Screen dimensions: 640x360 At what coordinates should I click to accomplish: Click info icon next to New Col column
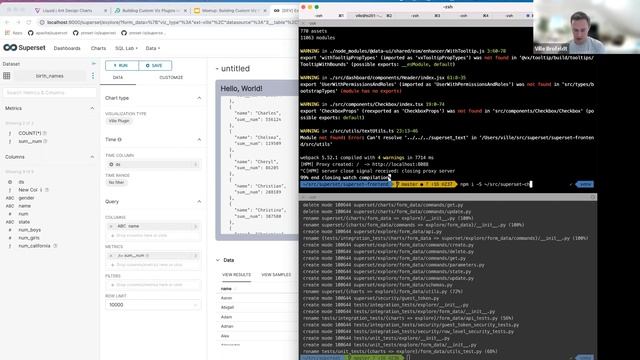tap(47, 190)
